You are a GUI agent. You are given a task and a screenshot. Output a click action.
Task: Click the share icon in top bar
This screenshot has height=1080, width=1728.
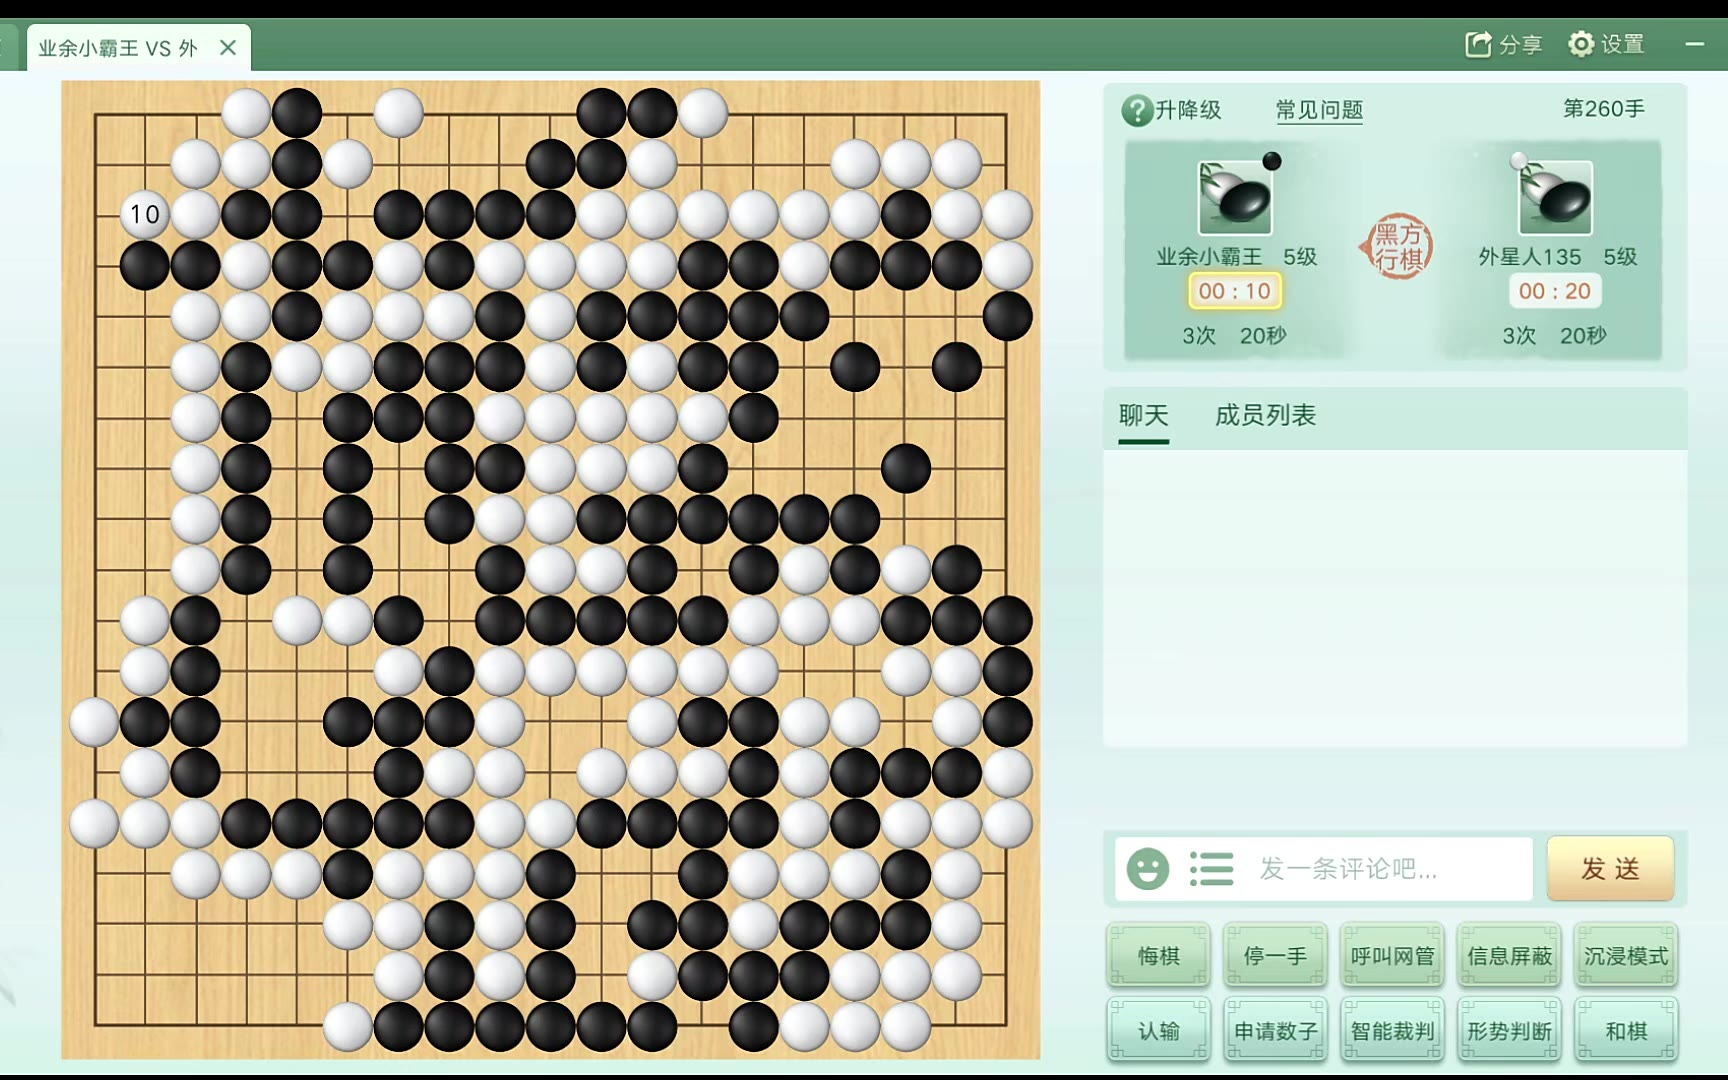(1478, 45)
